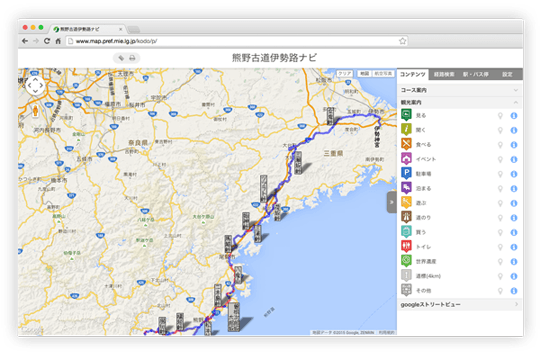Select the green 世界遺産 heritage icon

point(406,261)
